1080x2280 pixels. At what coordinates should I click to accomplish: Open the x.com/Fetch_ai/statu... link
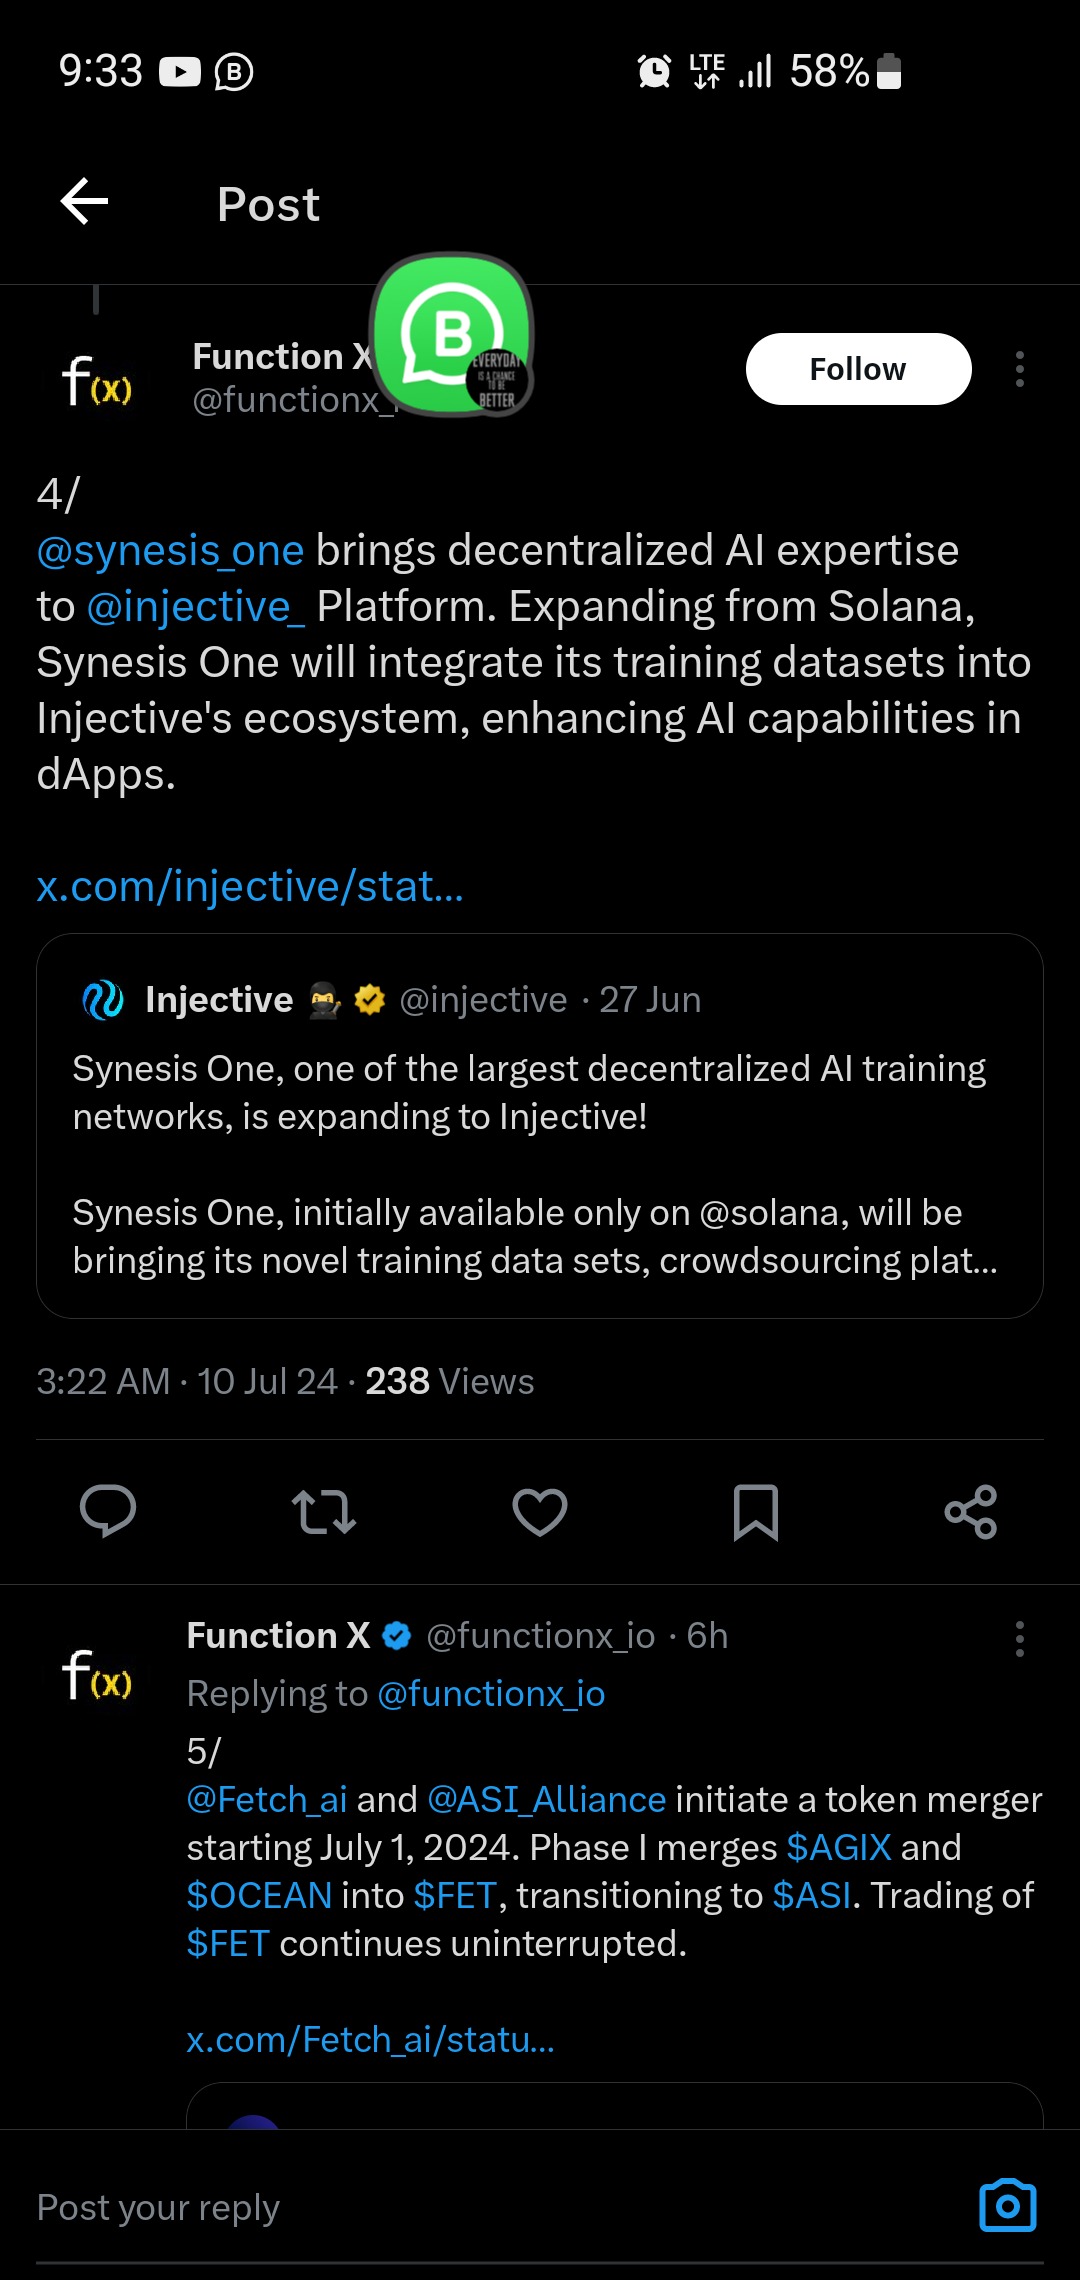coord(370,2039)
